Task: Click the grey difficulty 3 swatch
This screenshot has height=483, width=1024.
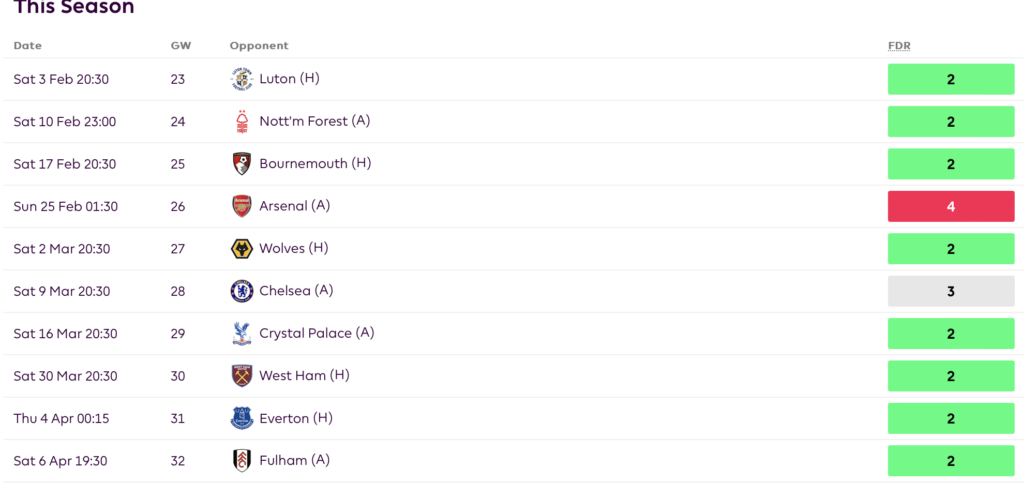Action: (x=950, y=292)
